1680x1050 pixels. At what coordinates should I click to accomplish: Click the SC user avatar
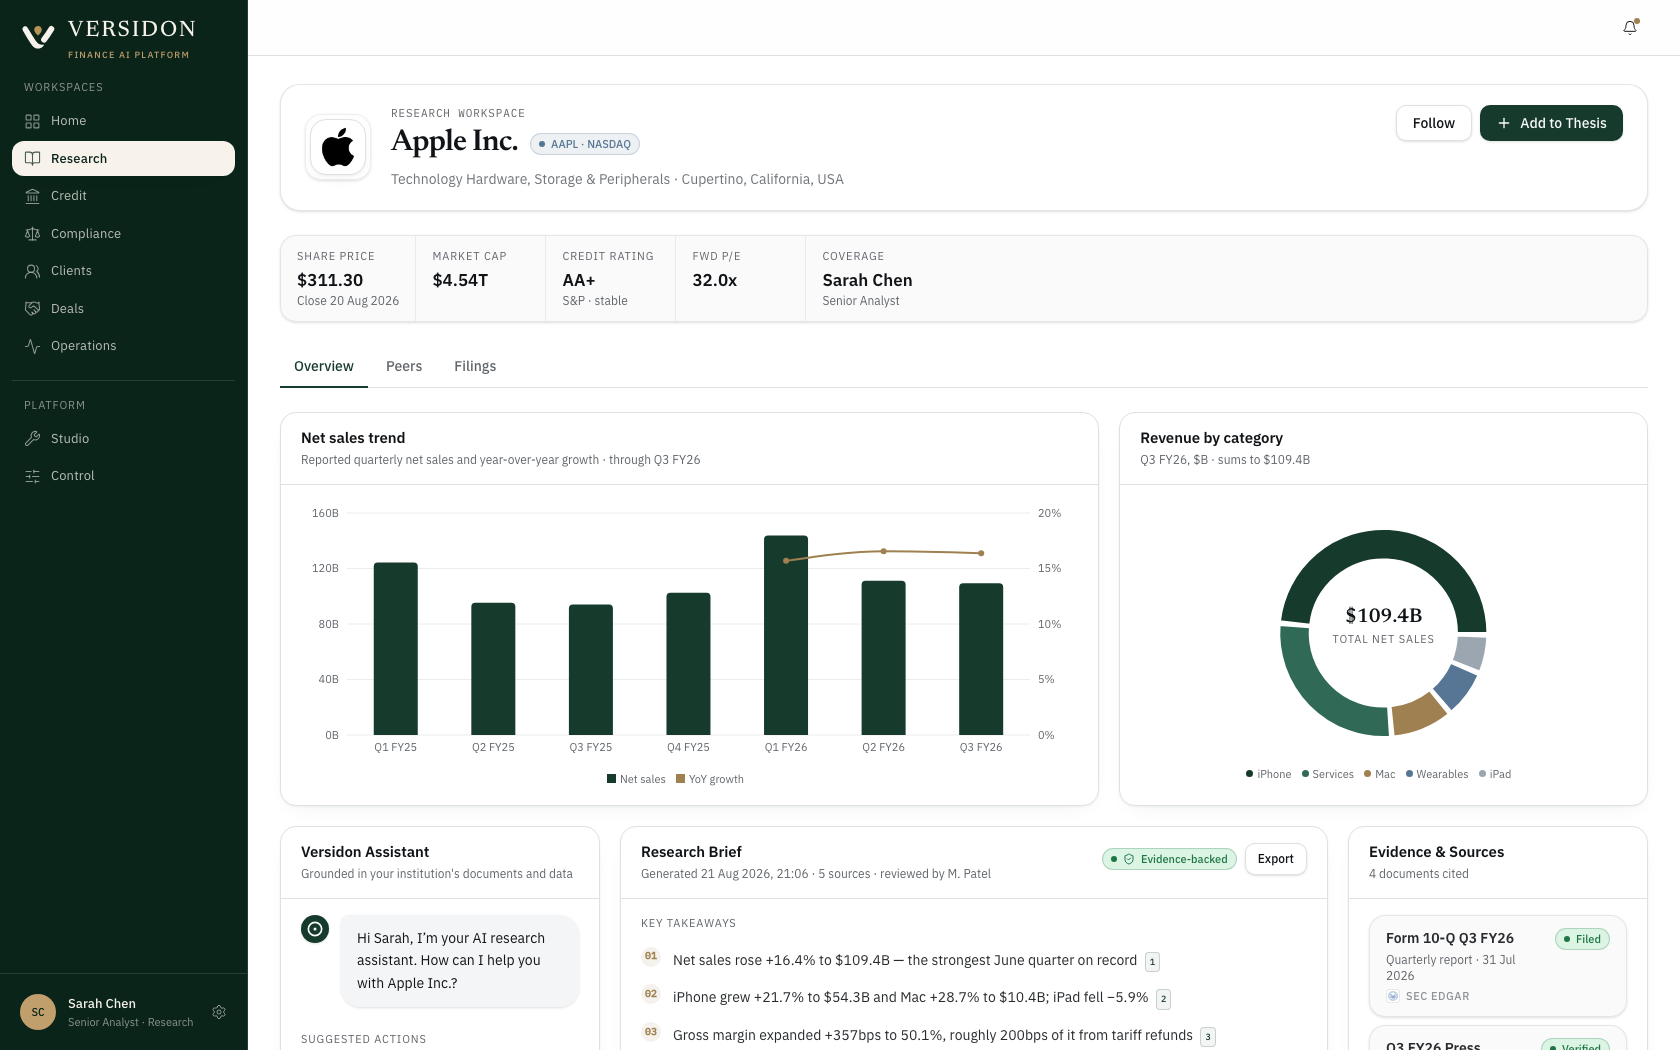pos(38,1012)
